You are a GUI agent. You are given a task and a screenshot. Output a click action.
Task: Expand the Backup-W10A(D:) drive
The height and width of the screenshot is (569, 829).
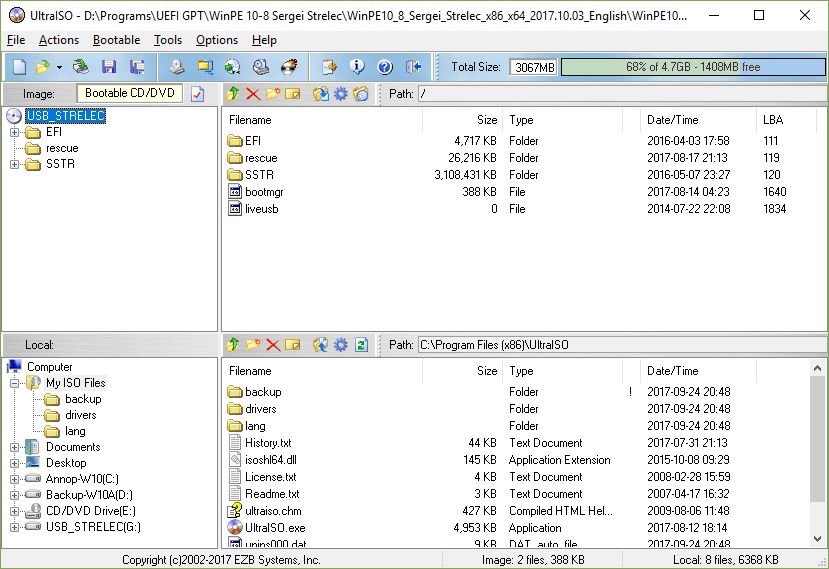point(15,495)
